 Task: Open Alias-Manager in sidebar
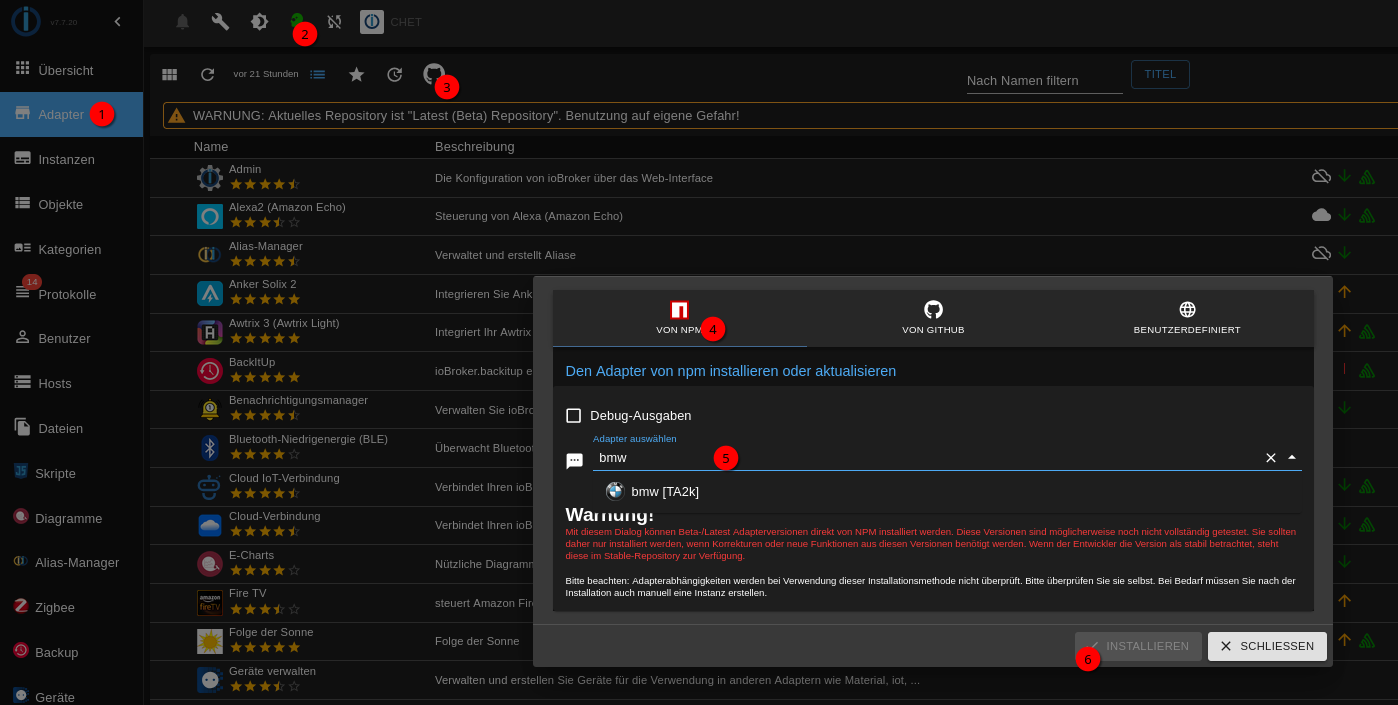pos(71,562)
